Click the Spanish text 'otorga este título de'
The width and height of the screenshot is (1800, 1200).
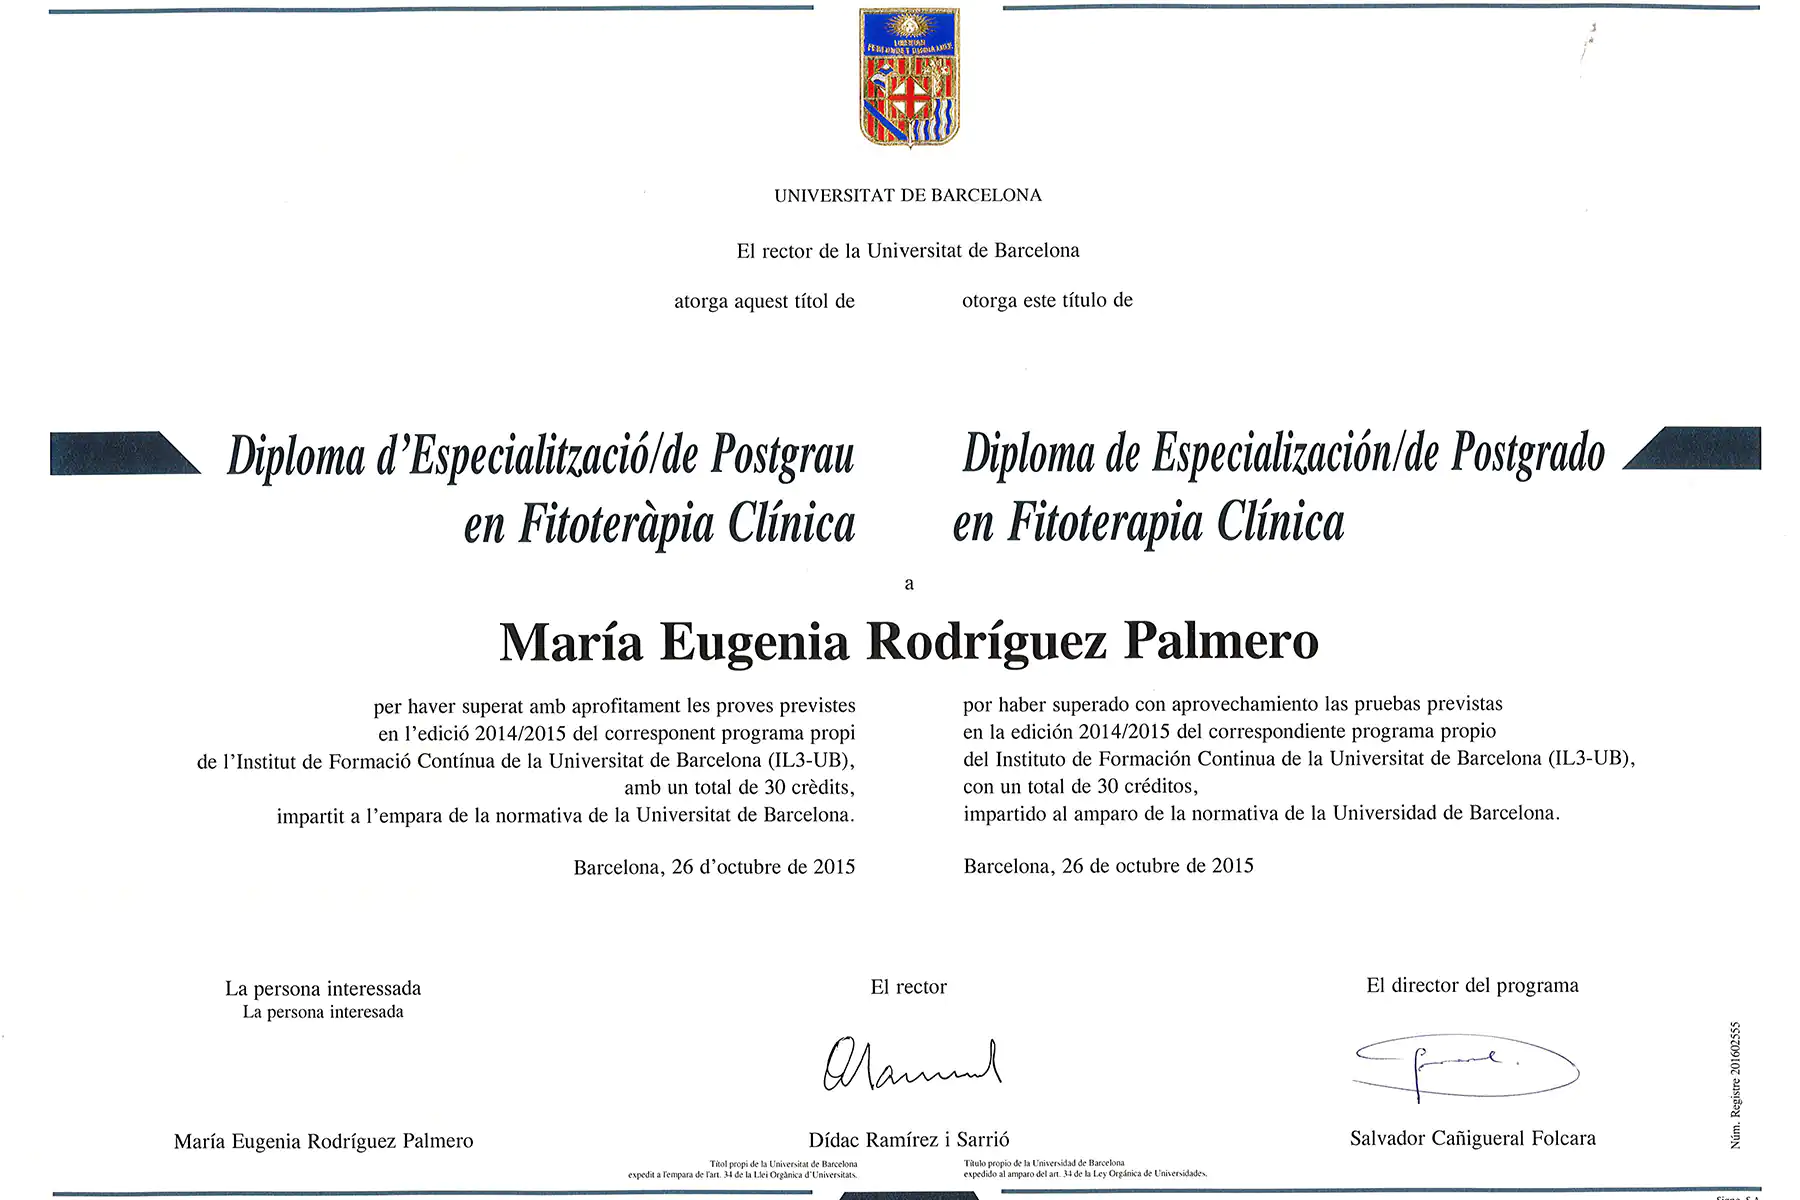pyautogui.click(x=1047, y=300)
